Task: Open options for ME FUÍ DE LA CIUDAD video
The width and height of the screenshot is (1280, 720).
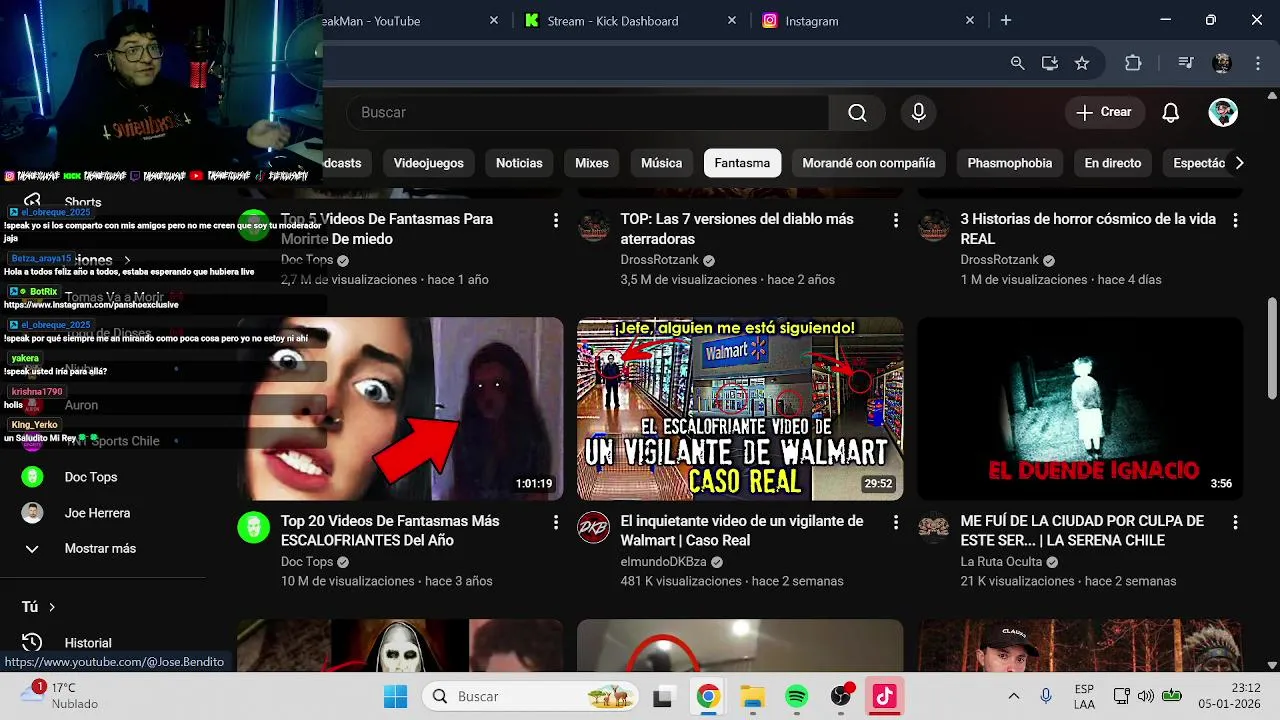Action: [x=1236, y=522]
